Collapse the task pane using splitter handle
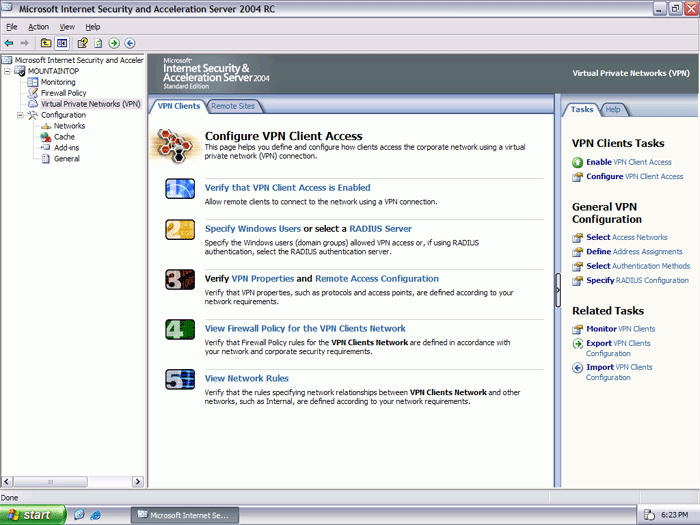Viewport: 700px width, 525px height. tap(558, 290)
